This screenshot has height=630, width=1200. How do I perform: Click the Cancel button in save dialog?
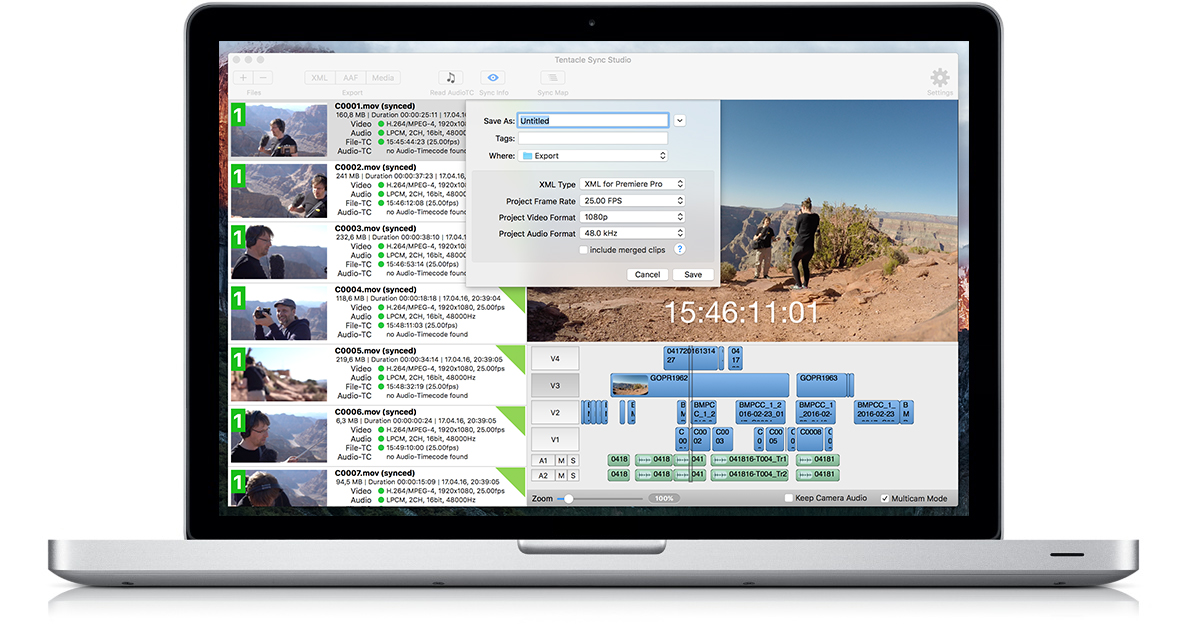click(x=647, y=274)
